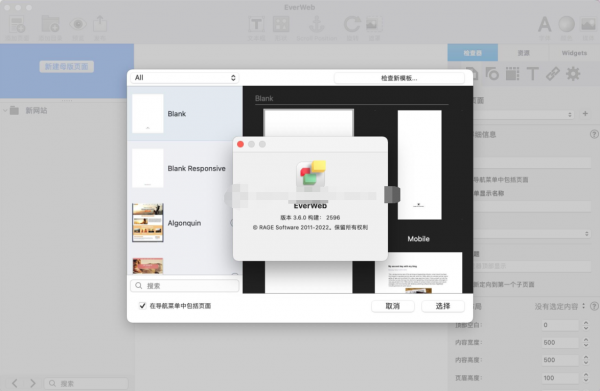This screenshot has width=600, height=391.
Task: Click the 内容宽度 value field
Action: pos(560,342)
